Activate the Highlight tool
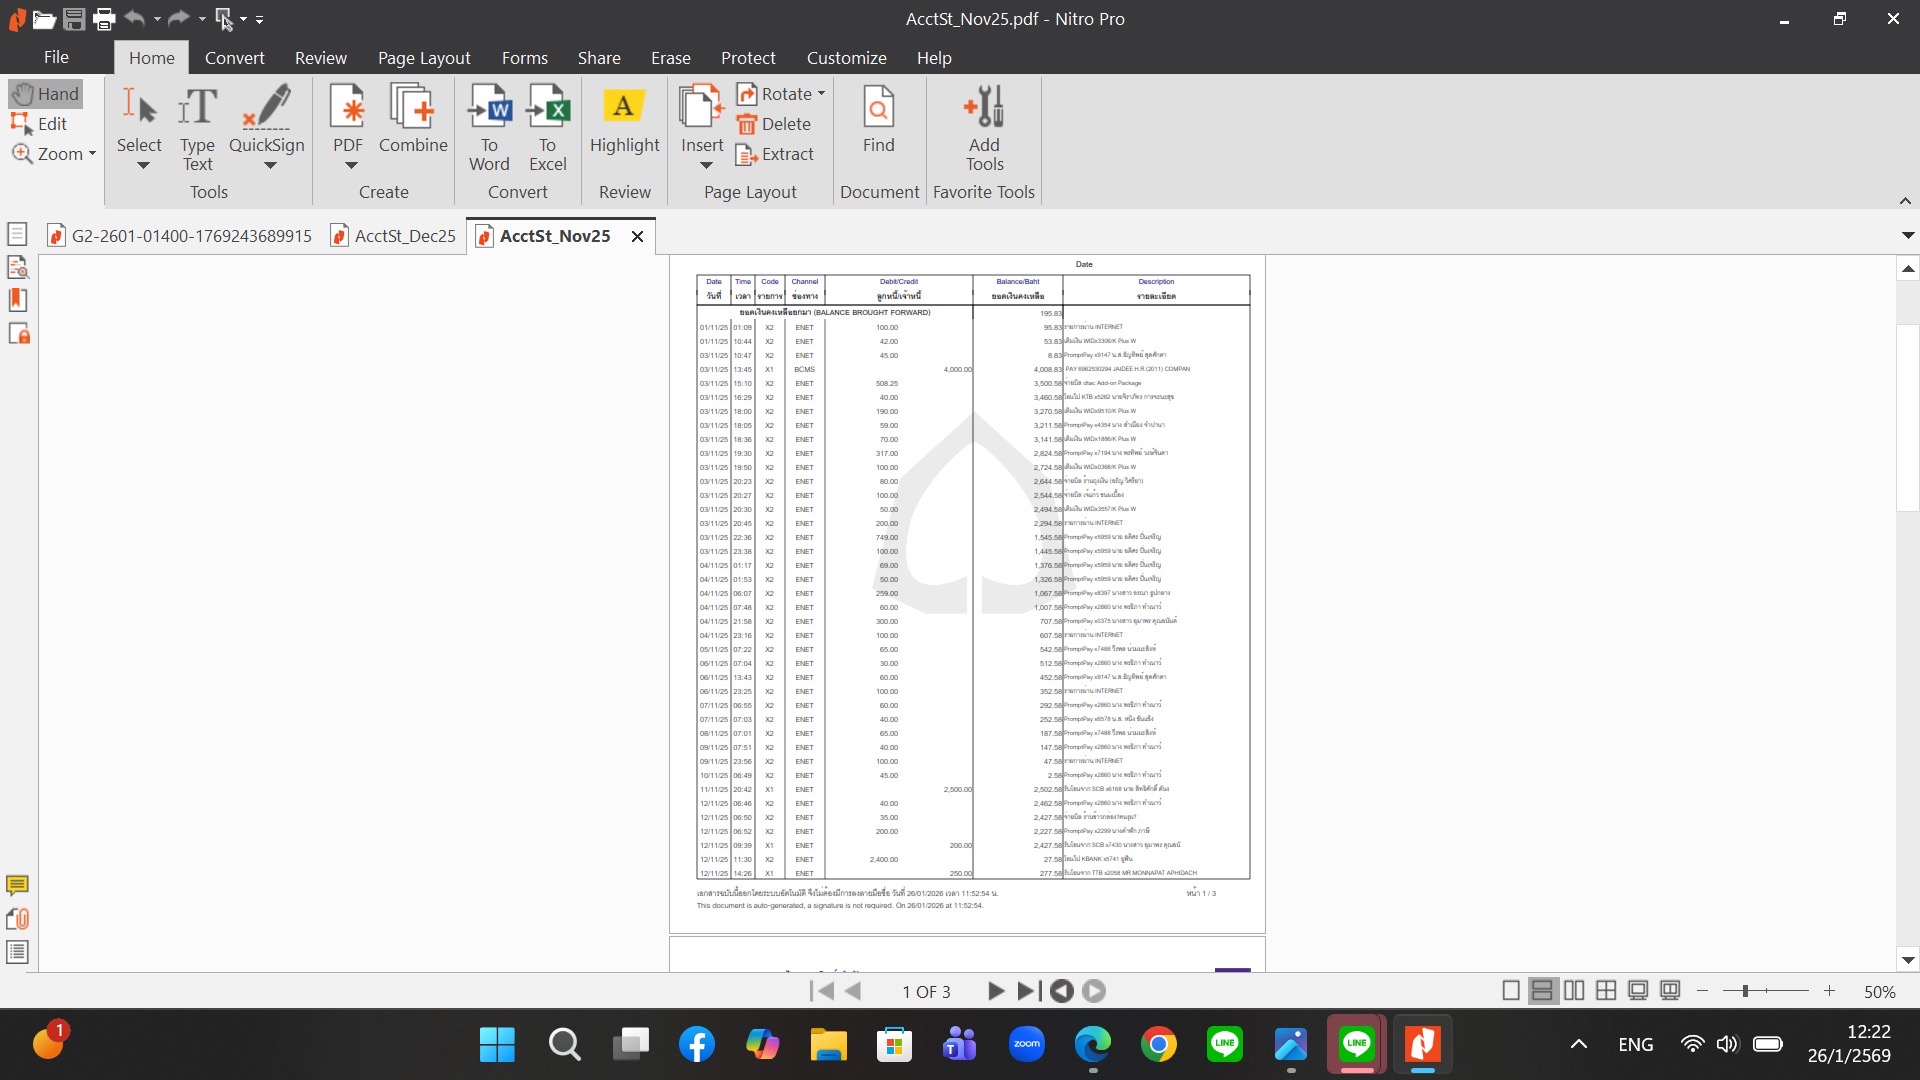This screenshot has height=1080, width=1920. (624, 118)
